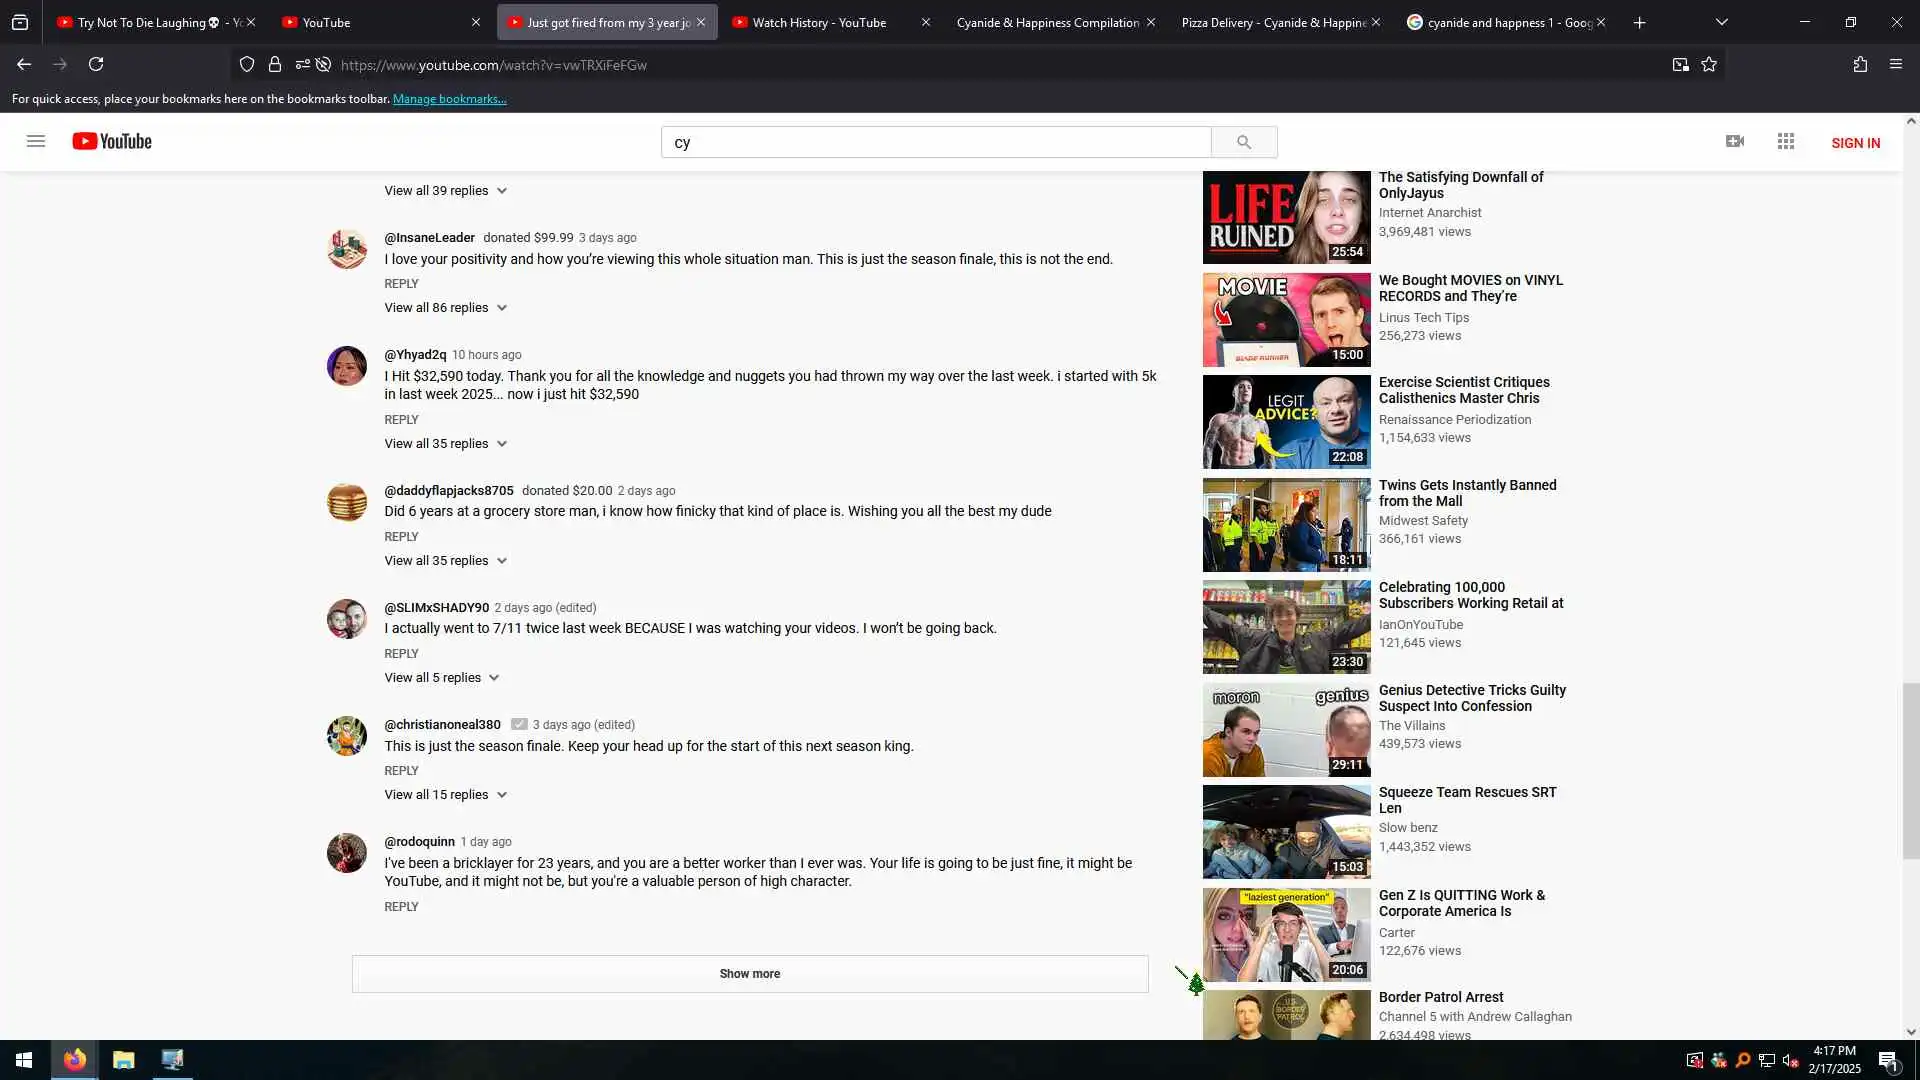Open the YouTube hamburger guide menu
The height and width of the screenshot is (1080, 1920).
click(x=36, y=141)
